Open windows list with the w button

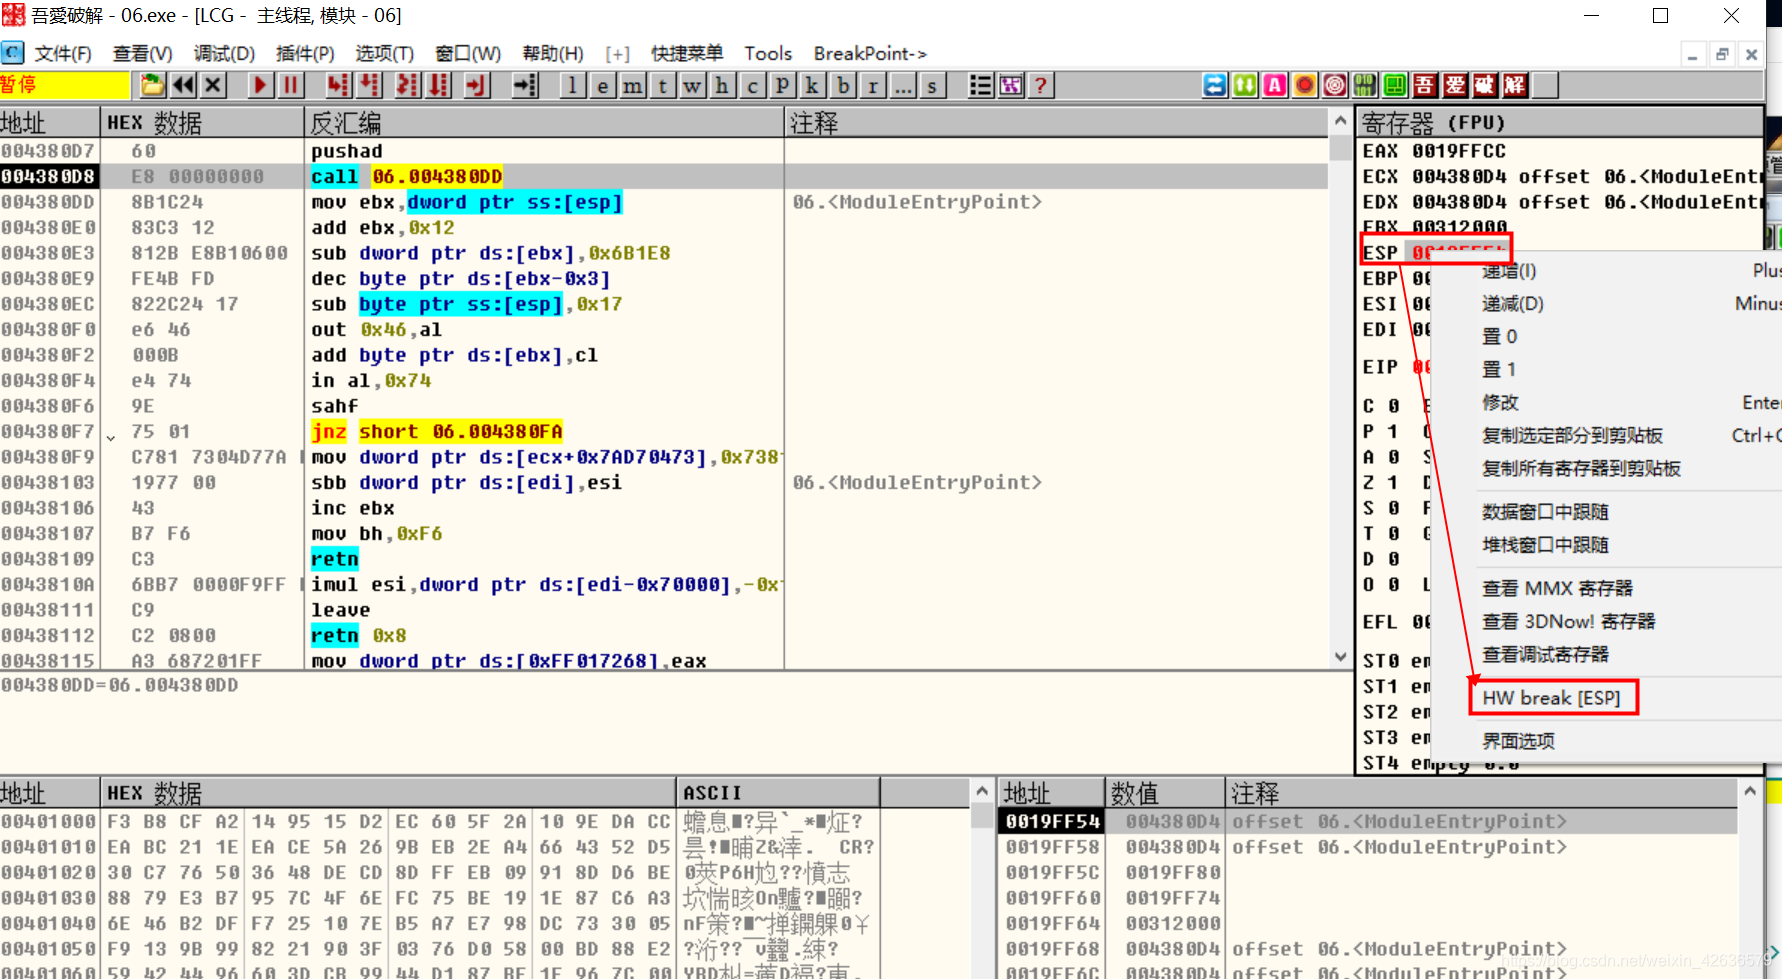[x=692, y=85]
